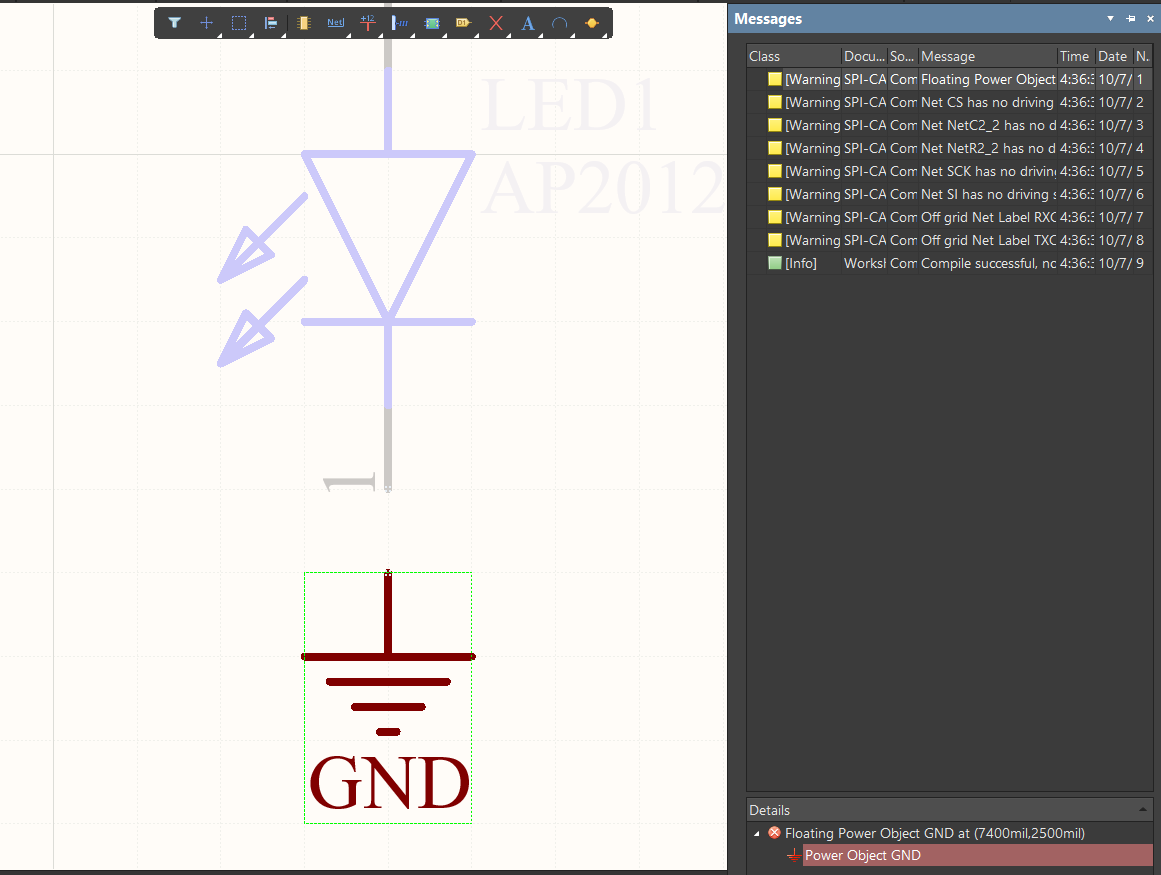Activate the move objects (cross) tool

207,23
